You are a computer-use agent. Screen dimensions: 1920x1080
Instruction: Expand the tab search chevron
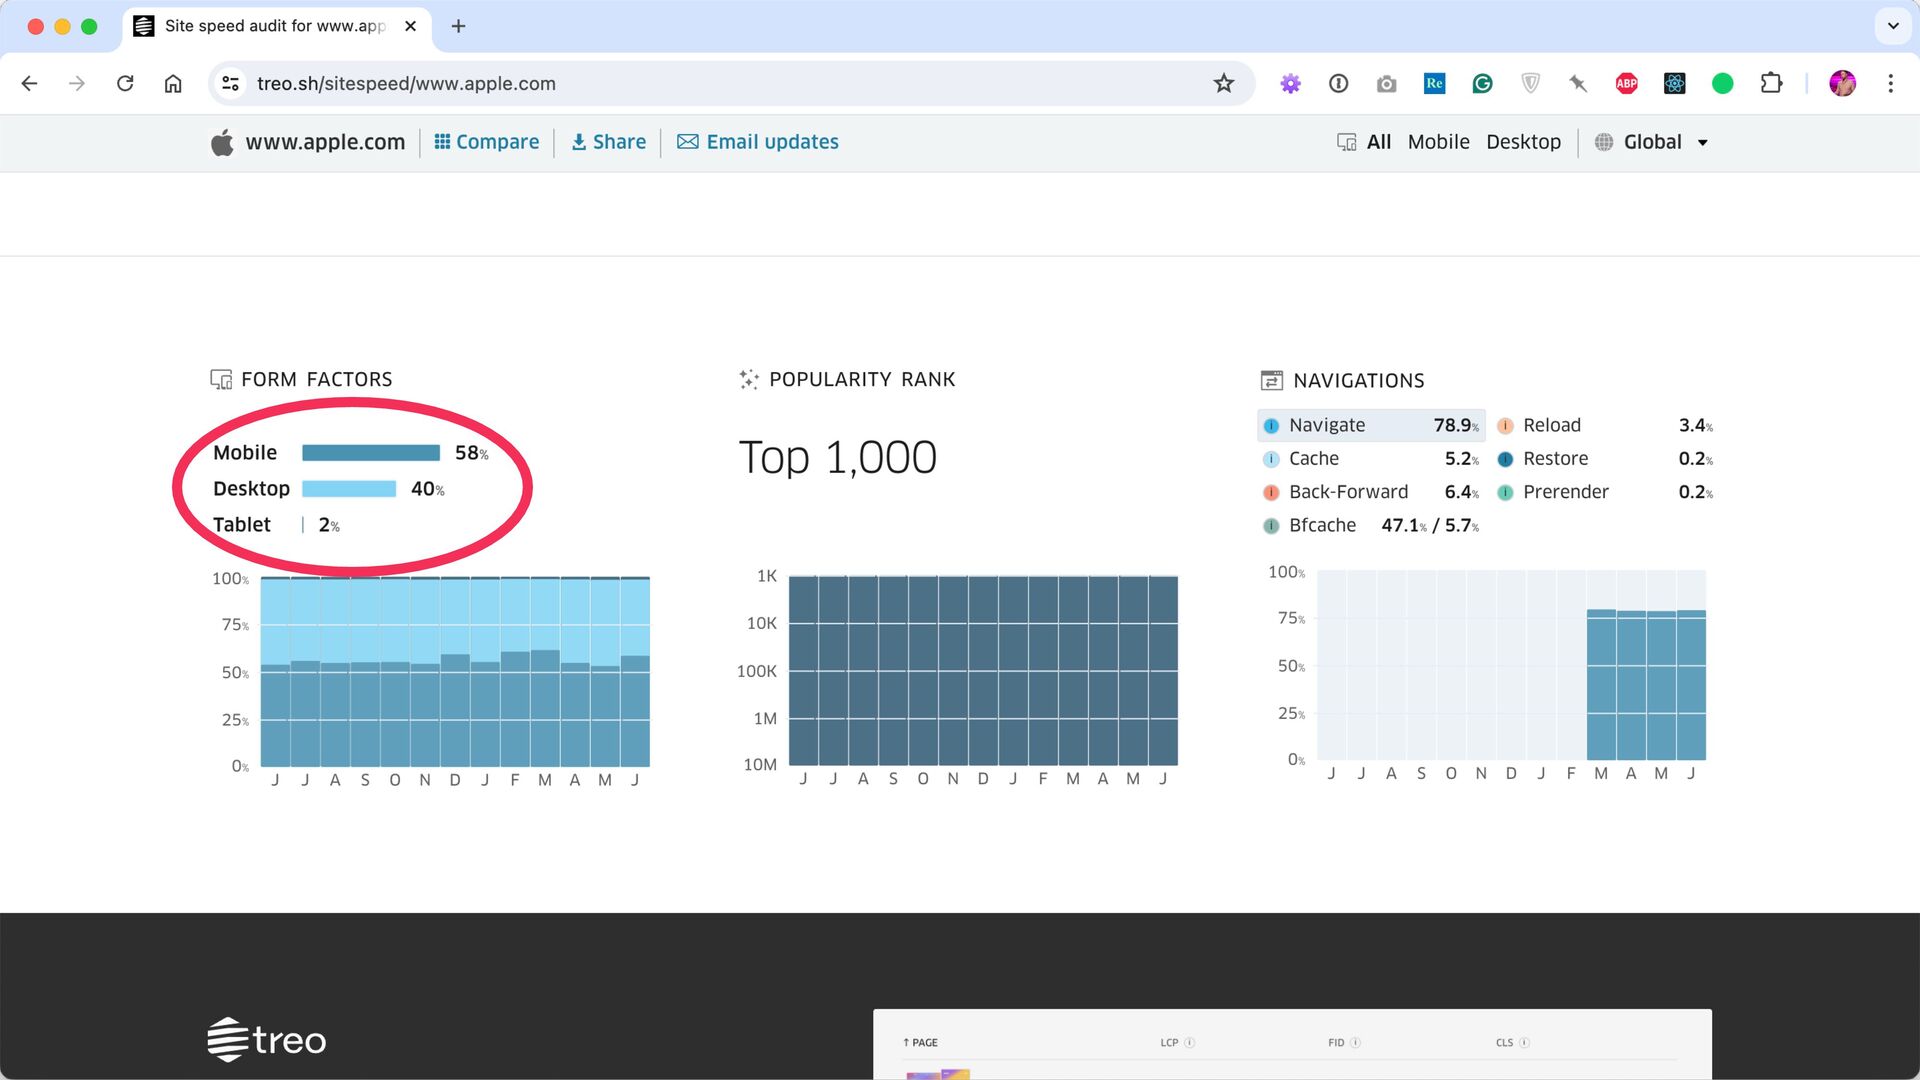click(x=1893, y=26)
